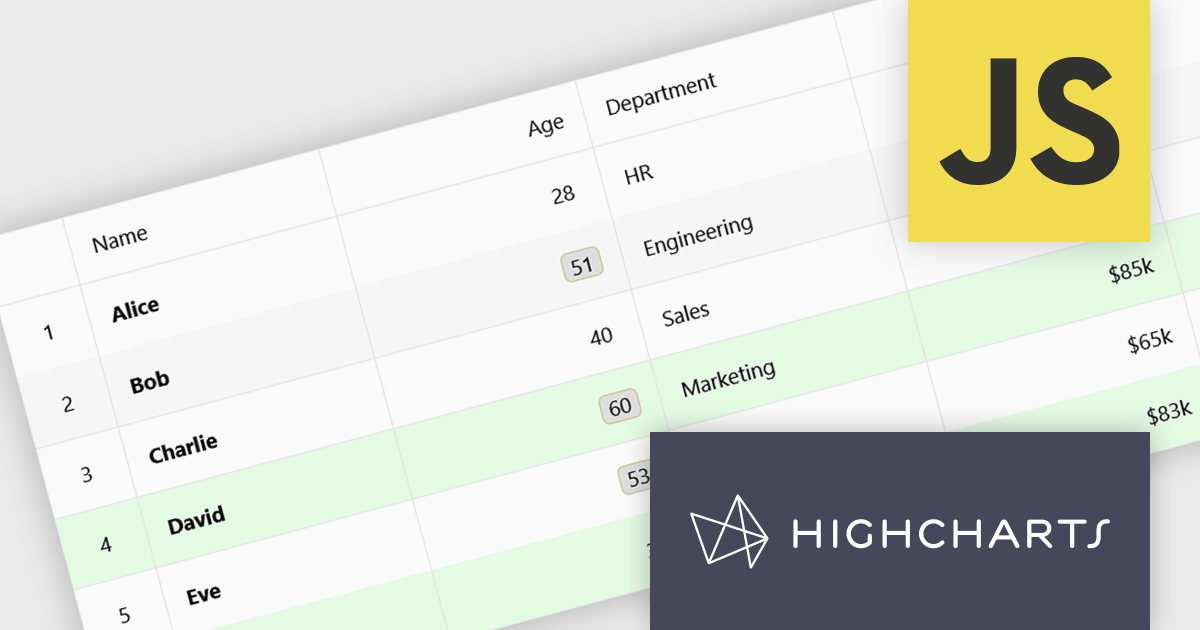Click the highlighted age badge 60
This screenshot has height=630, width=1200.
(620, 407)
